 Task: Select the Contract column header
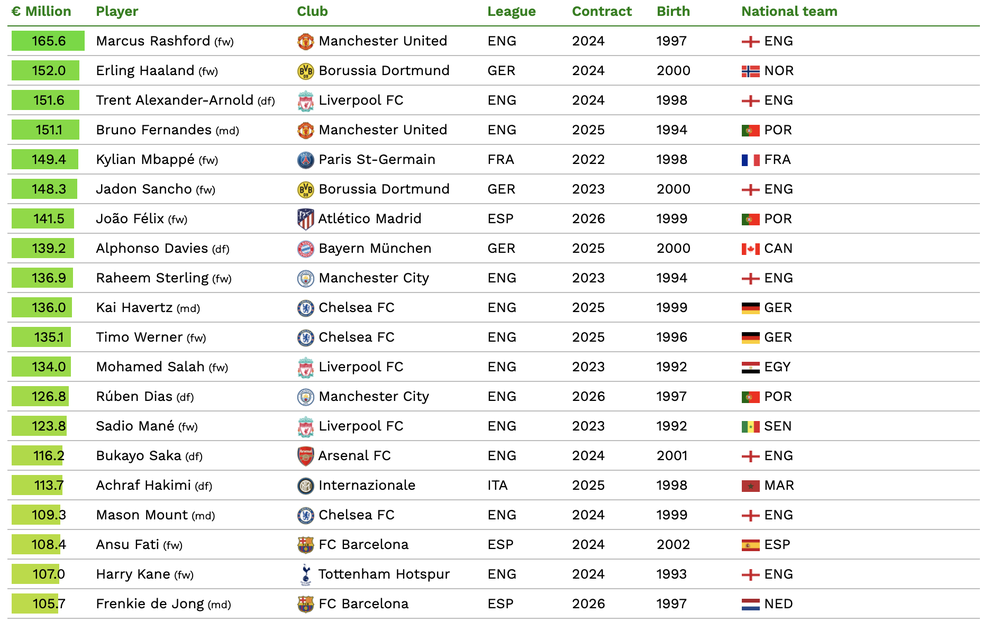pyautogui.click(x=602, y=12)
